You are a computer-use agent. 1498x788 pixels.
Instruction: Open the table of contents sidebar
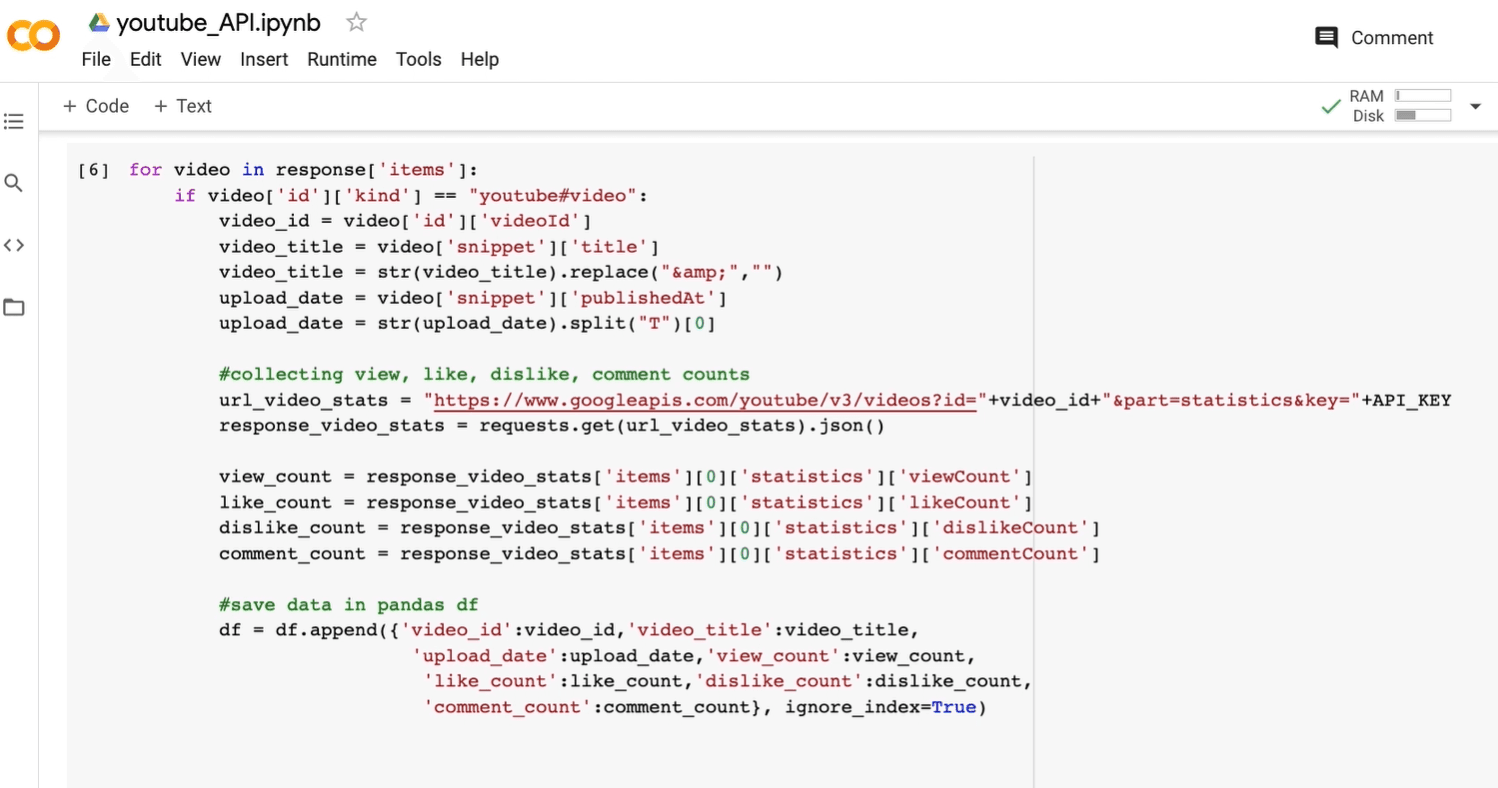[x=13, y=120]
